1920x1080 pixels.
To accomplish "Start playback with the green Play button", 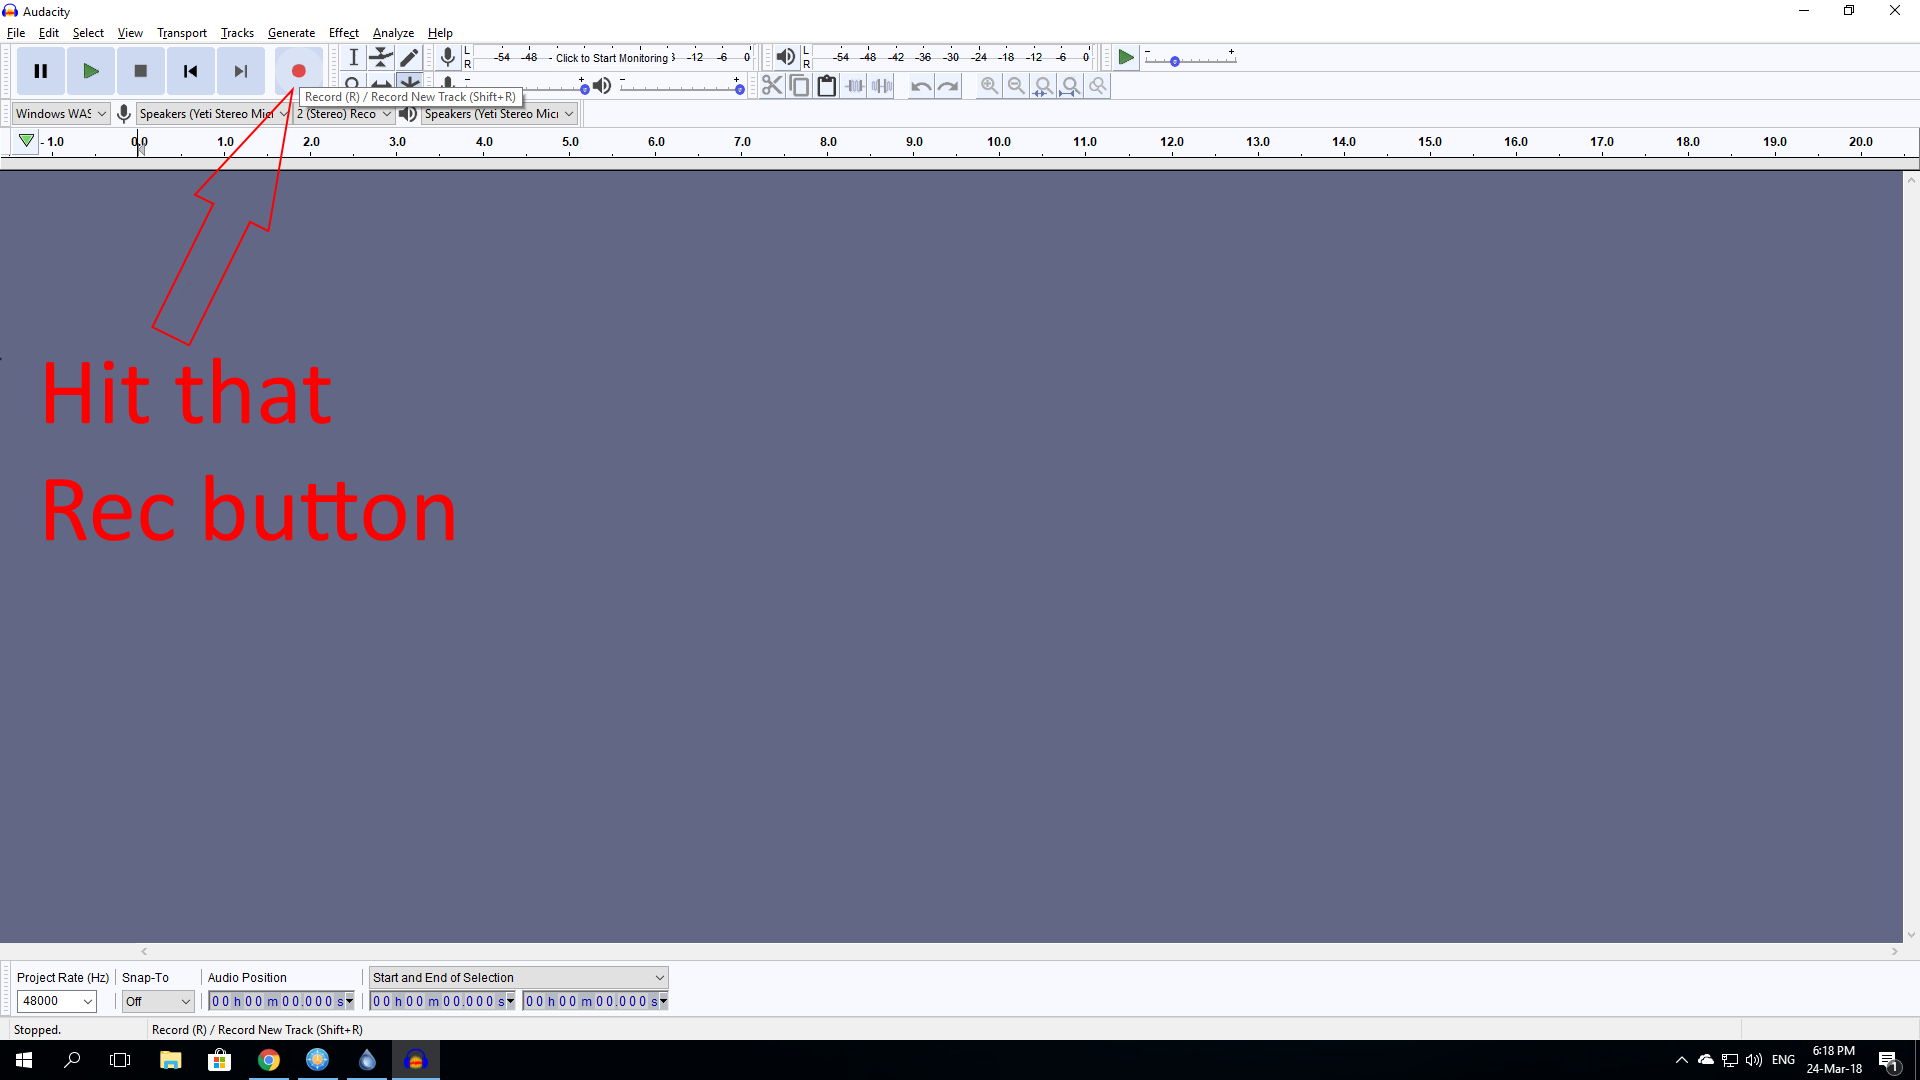I will tap(91, 71).
